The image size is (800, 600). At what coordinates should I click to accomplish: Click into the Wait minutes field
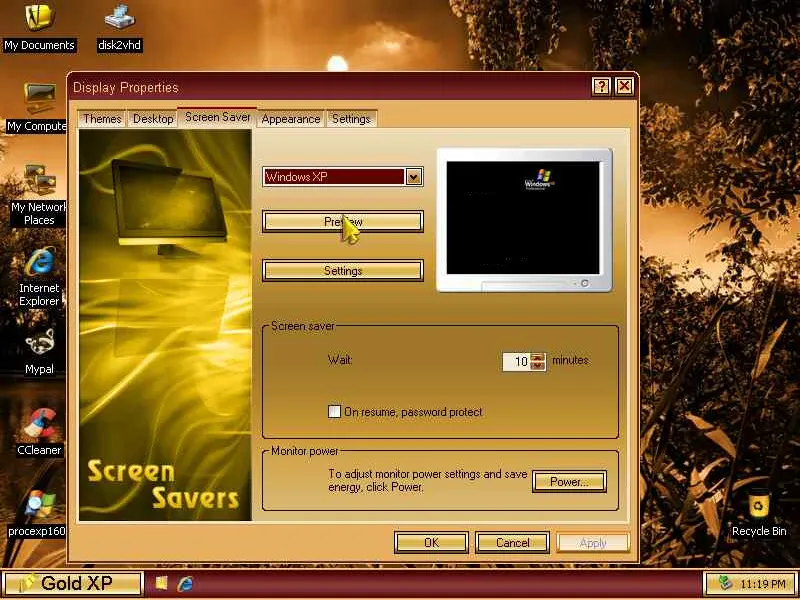516,362
